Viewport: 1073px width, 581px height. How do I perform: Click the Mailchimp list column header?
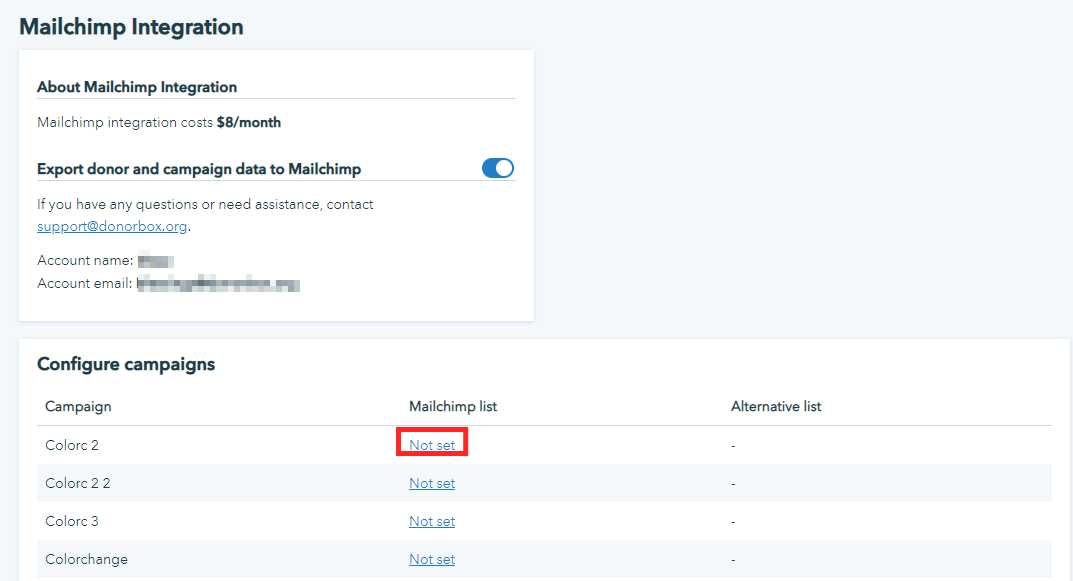pyautogui.click(x=453, y=406)
